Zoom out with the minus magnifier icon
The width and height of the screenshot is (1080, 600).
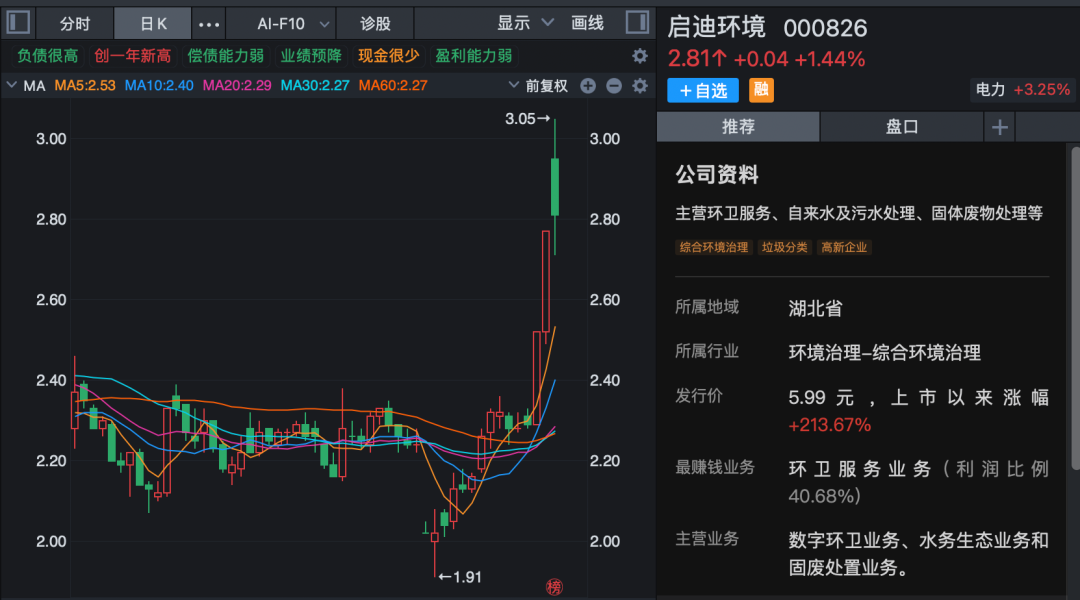click(614, 88)
